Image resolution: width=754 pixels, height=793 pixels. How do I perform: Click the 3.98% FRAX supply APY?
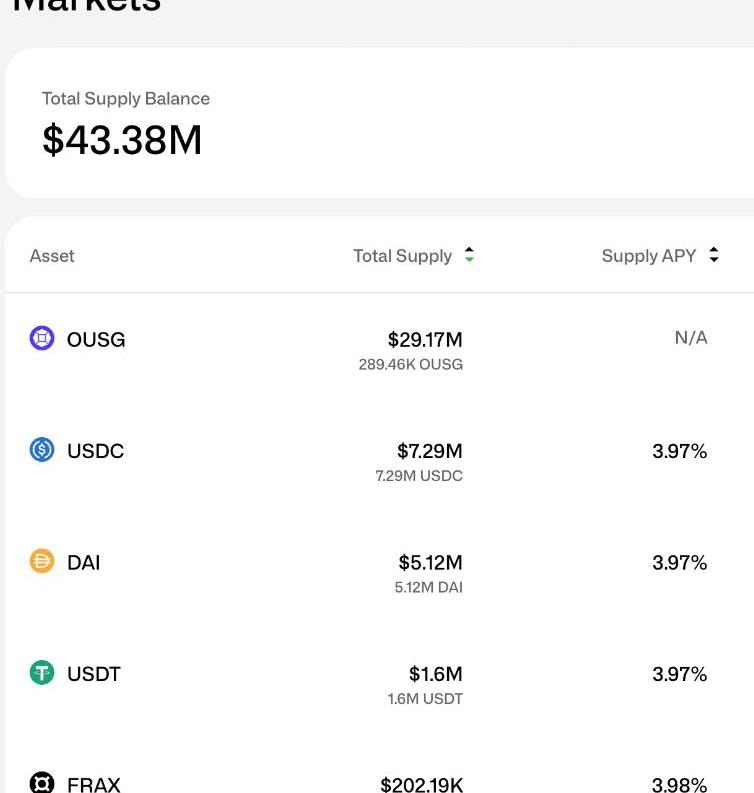[679, 785]
